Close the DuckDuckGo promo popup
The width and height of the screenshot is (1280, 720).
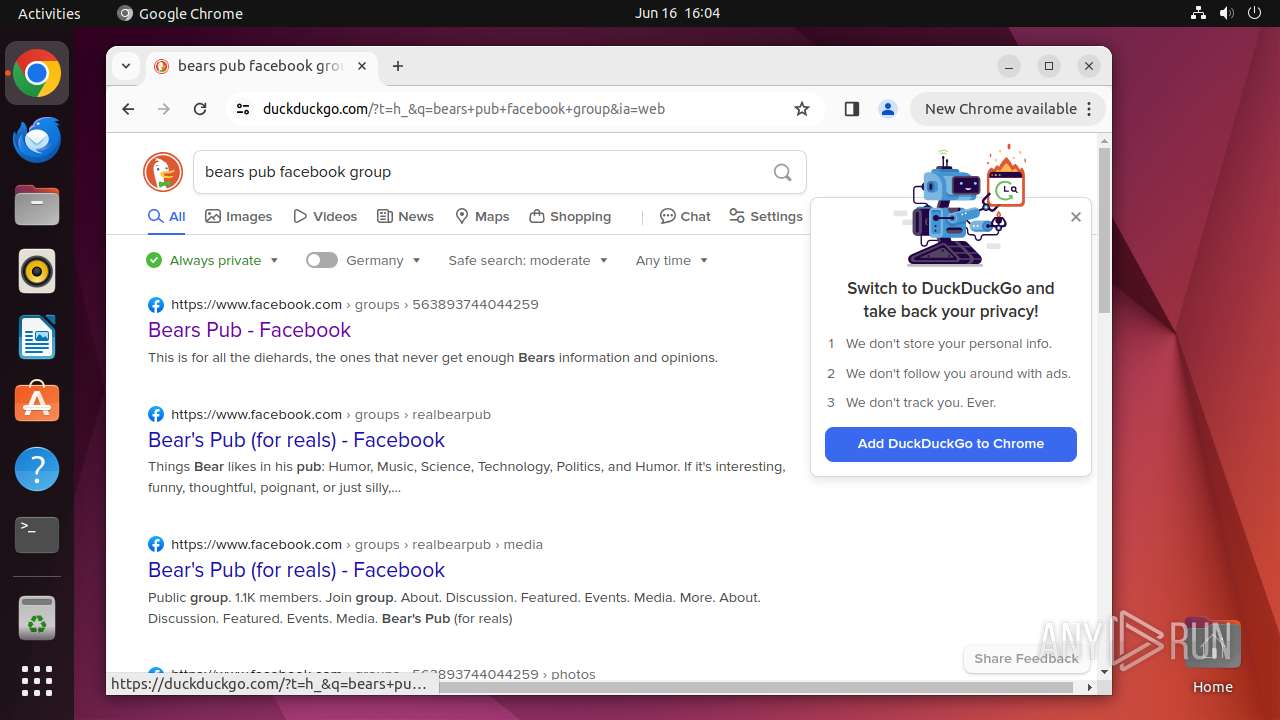pos(1076,216)
